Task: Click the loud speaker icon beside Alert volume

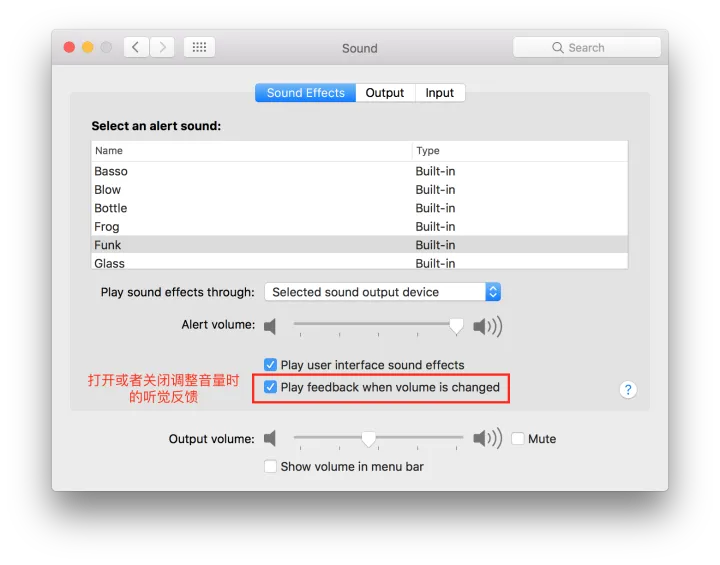Action: pyautogui.click(x=488, y=326)
